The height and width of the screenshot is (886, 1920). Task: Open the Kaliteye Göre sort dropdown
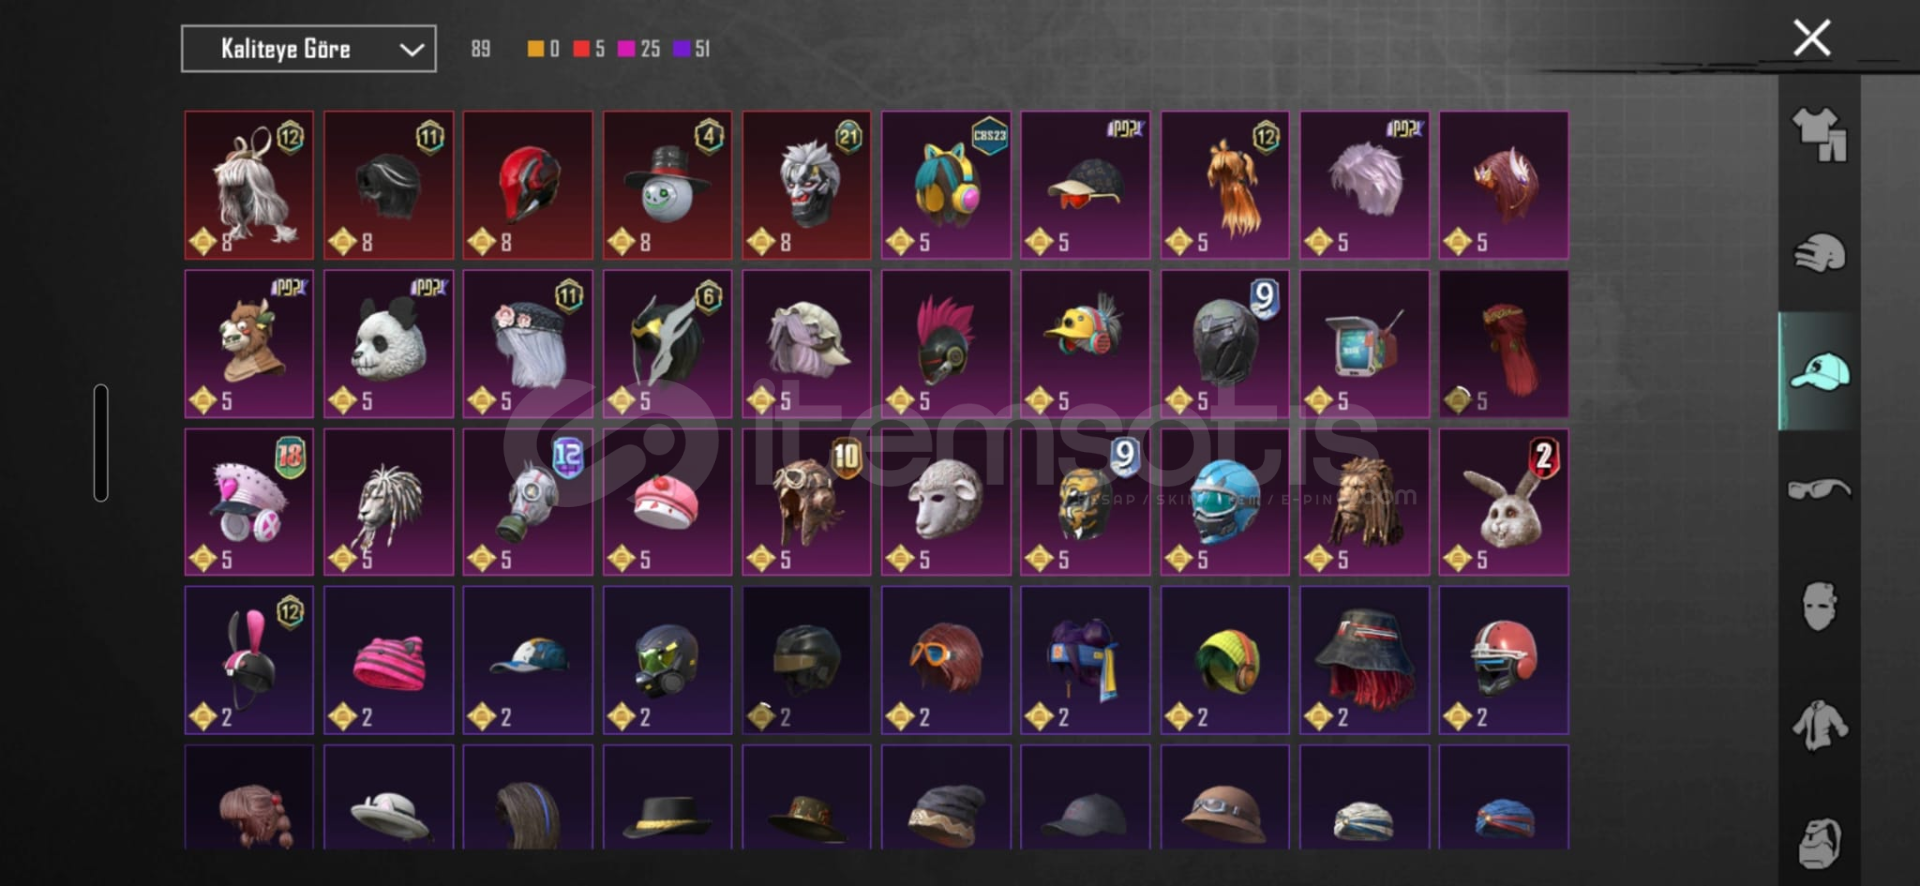tap(308, 49)
